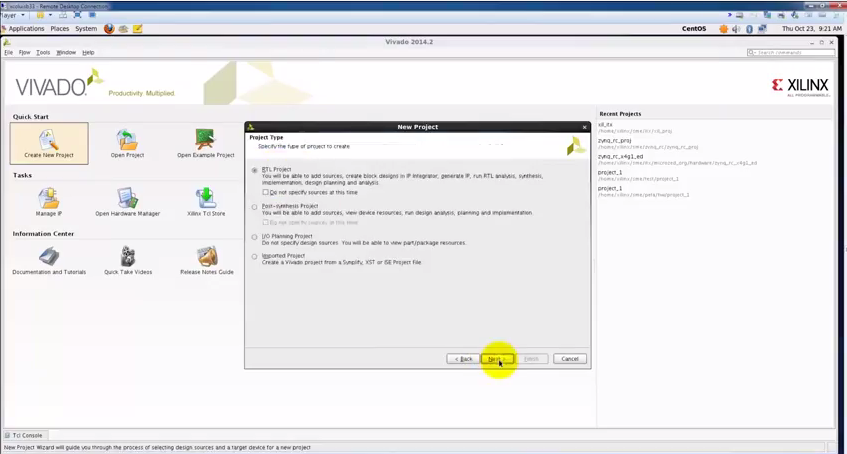The width and height of the screenshot is (847, 454).
Task: Launch the Open Example Project icon
Action: point(206,140)
